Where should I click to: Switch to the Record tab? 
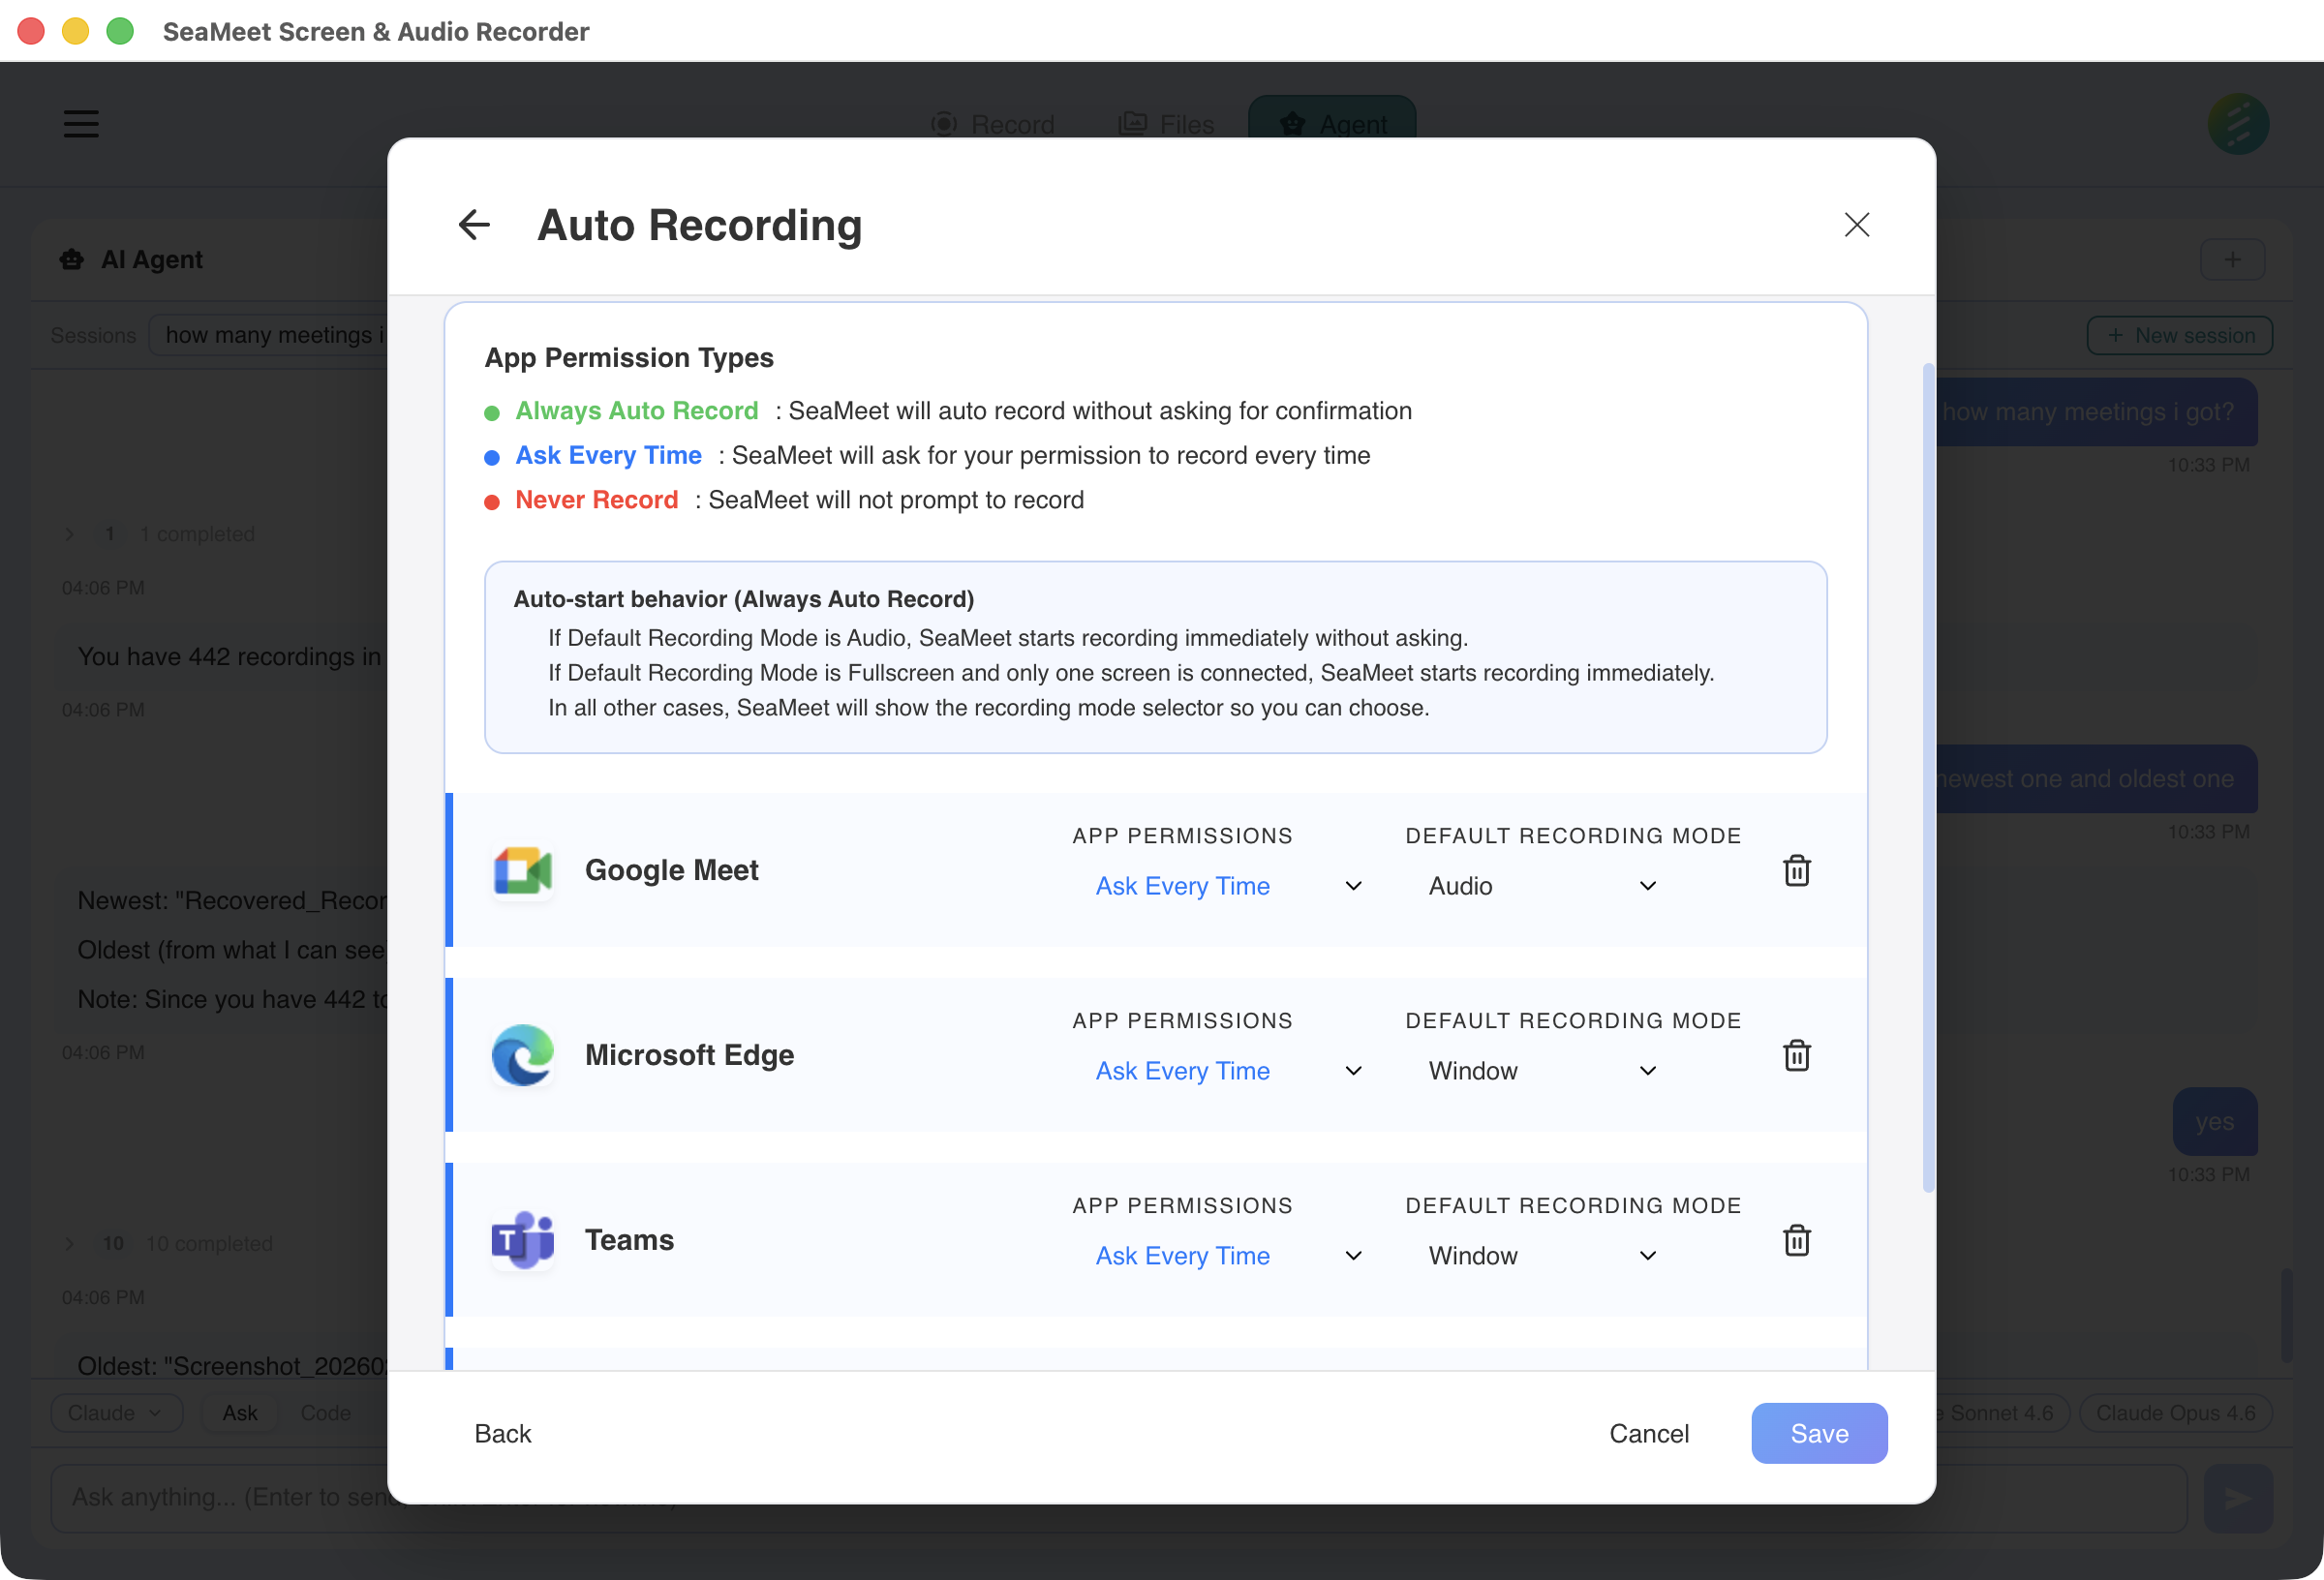pyautogui.click(x=993, y=124)
